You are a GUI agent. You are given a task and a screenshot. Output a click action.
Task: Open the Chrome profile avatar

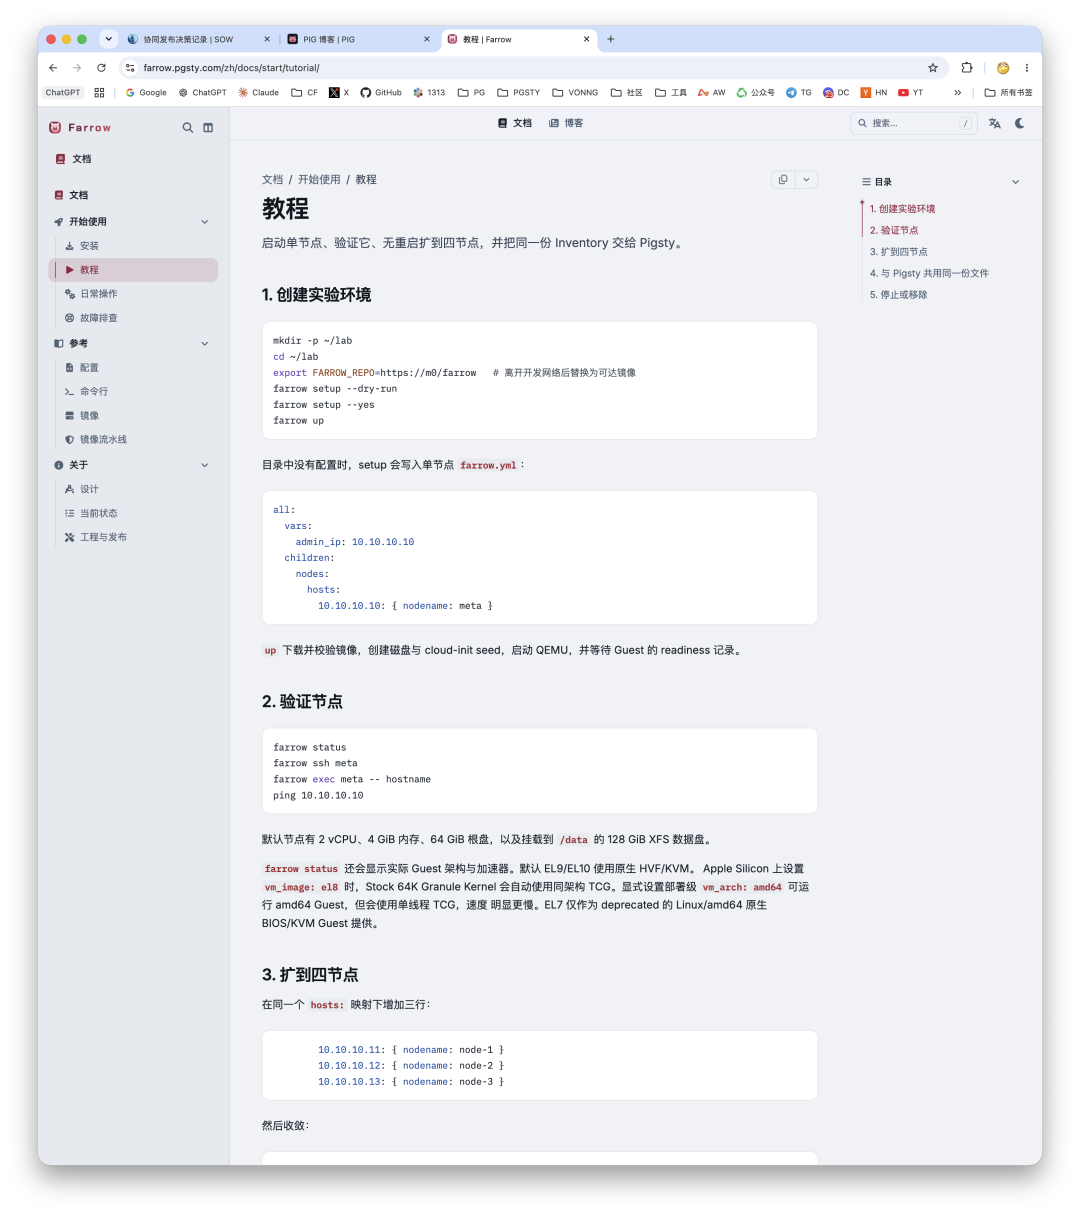click(x=1003, y=68)
